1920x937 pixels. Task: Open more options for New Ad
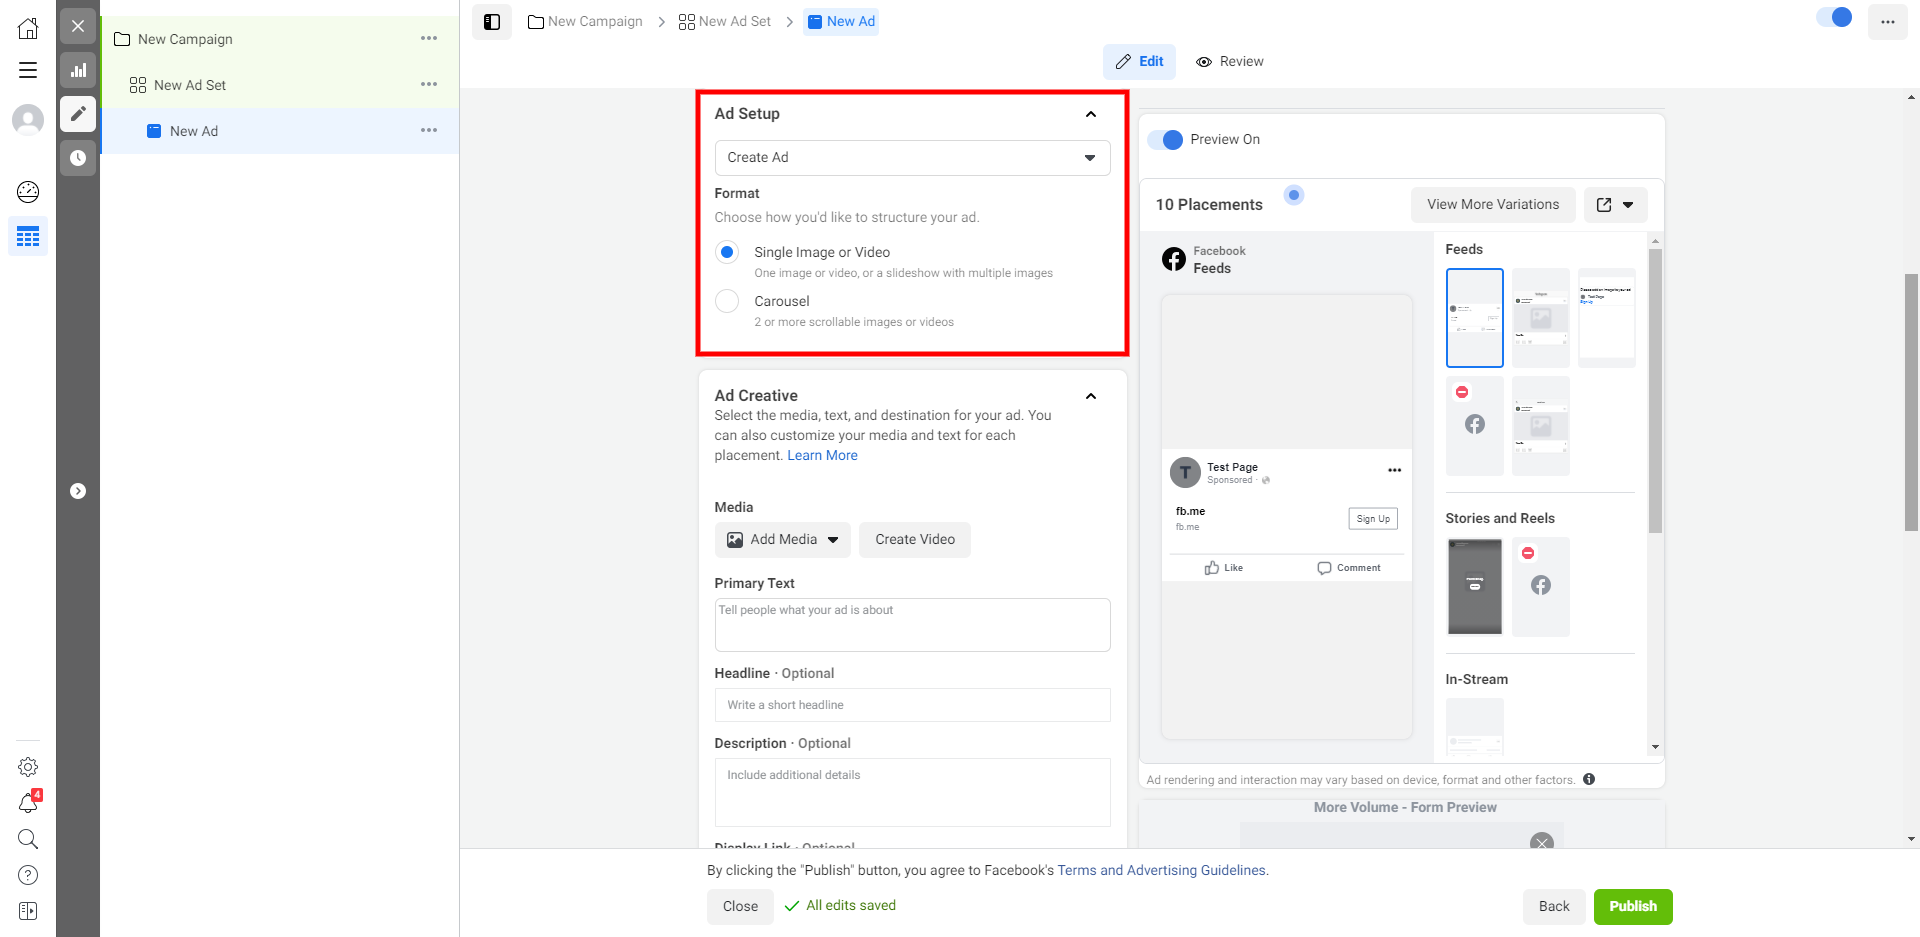(429, 130)
